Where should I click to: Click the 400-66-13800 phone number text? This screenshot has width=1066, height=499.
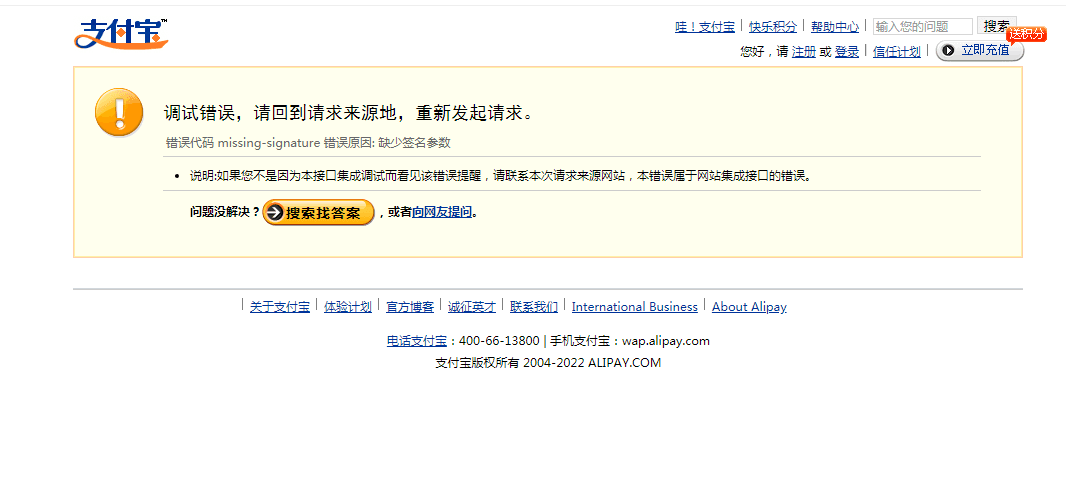pos(500,341)
